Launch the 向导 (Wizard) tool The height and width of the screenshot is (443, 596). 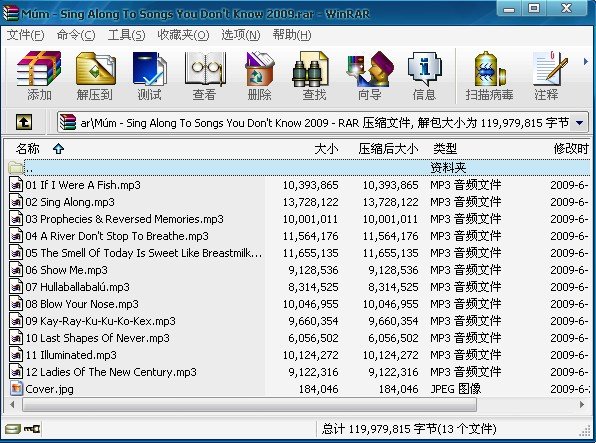click(370, 76)
